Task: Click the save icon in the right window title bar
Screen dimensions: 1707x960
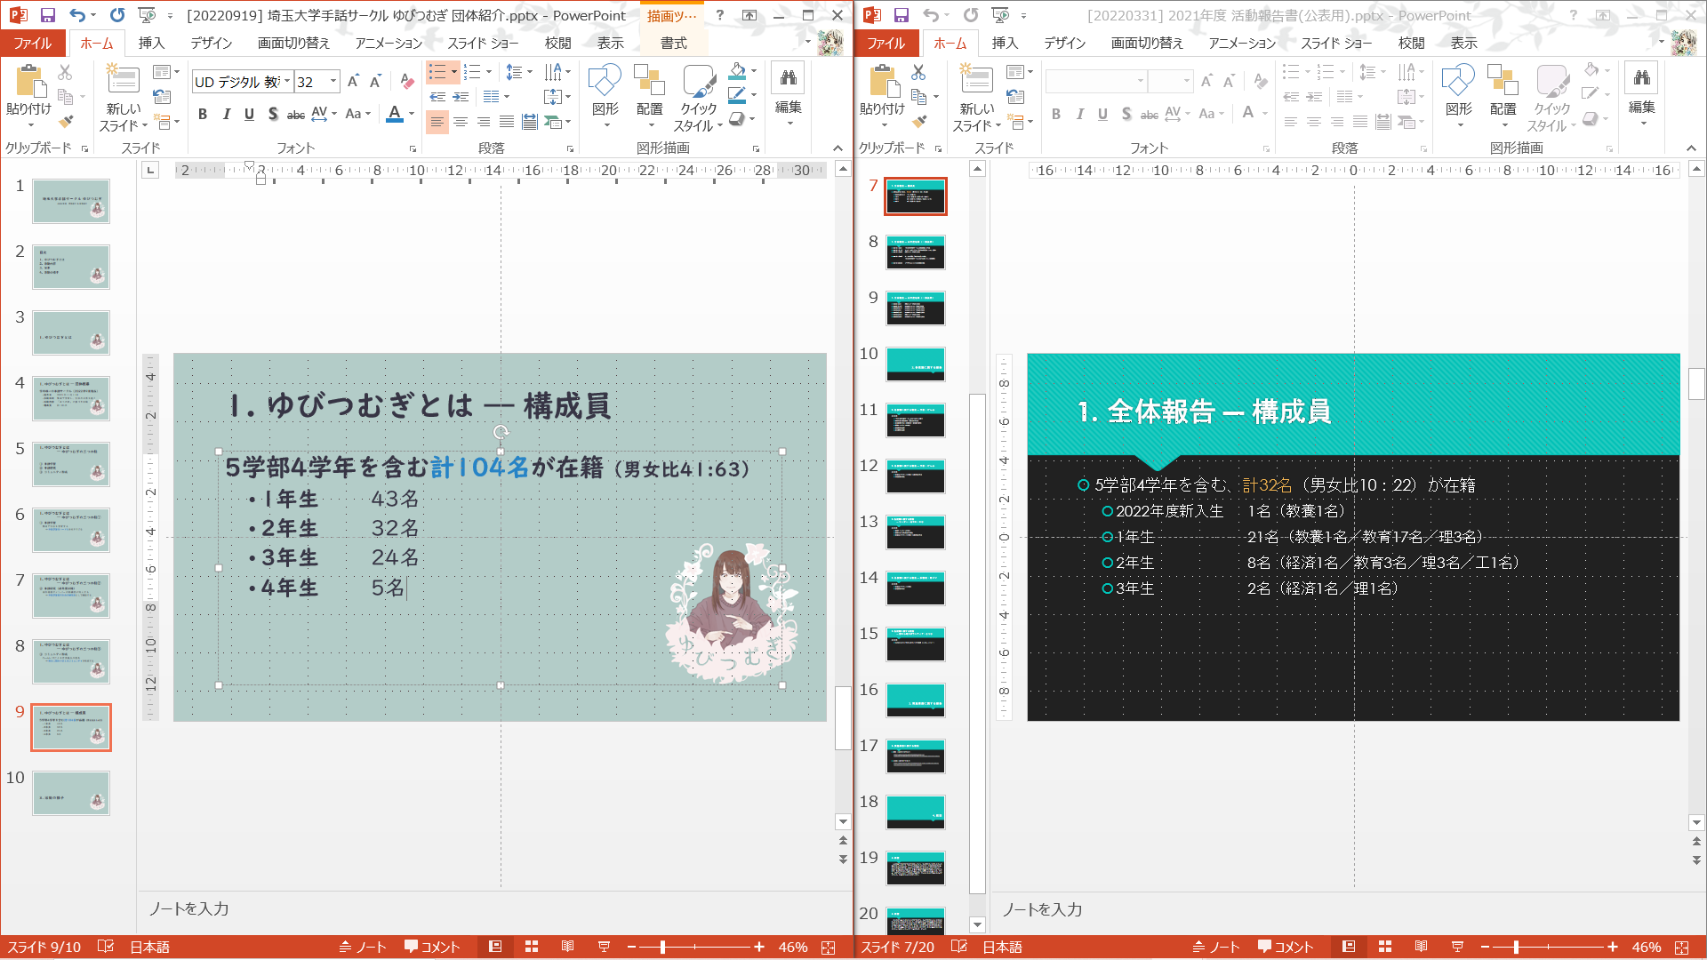Action: point(901,15)
